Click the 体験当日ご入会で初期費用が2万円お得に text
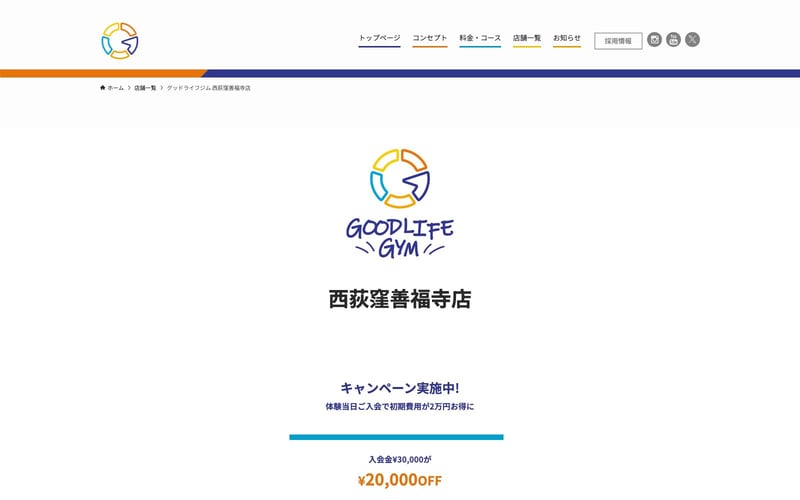The height and width of the screenshot is (500, 800). point(400,407)
